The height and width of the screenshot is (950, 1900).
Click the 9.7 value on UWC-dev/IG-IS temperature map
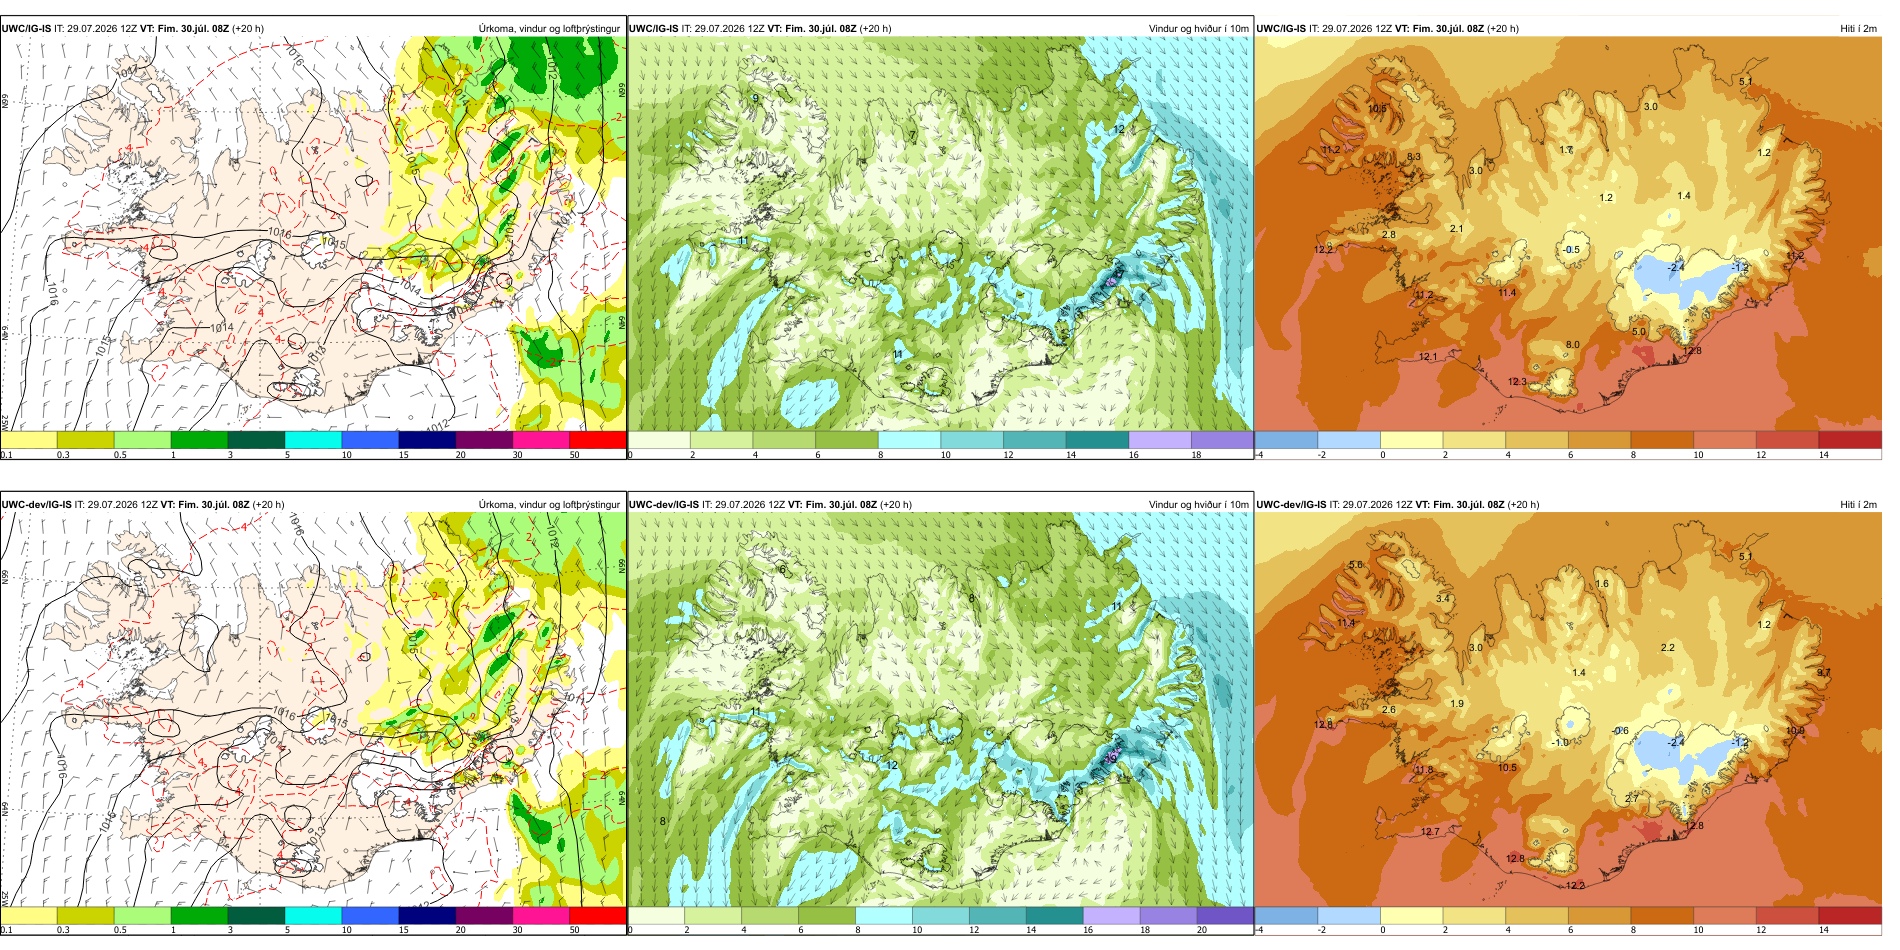pos(1824,673)
